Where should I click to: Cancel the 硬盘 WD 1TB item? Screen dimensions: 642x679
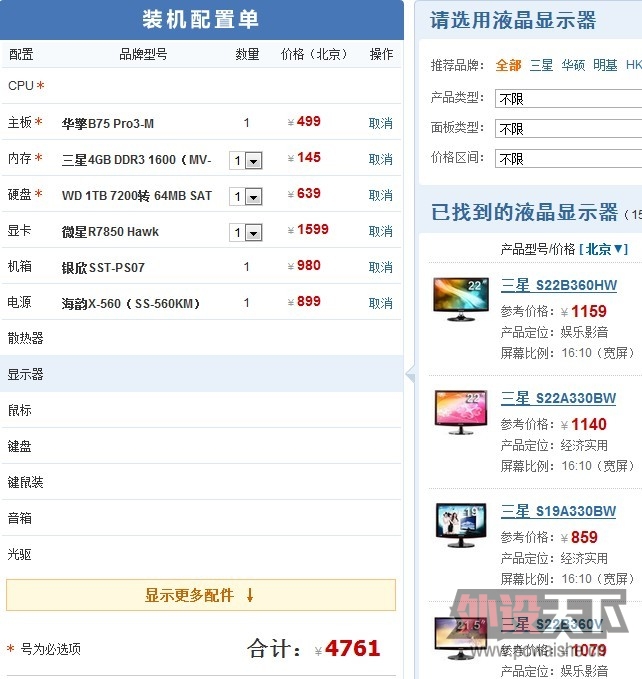381,195
